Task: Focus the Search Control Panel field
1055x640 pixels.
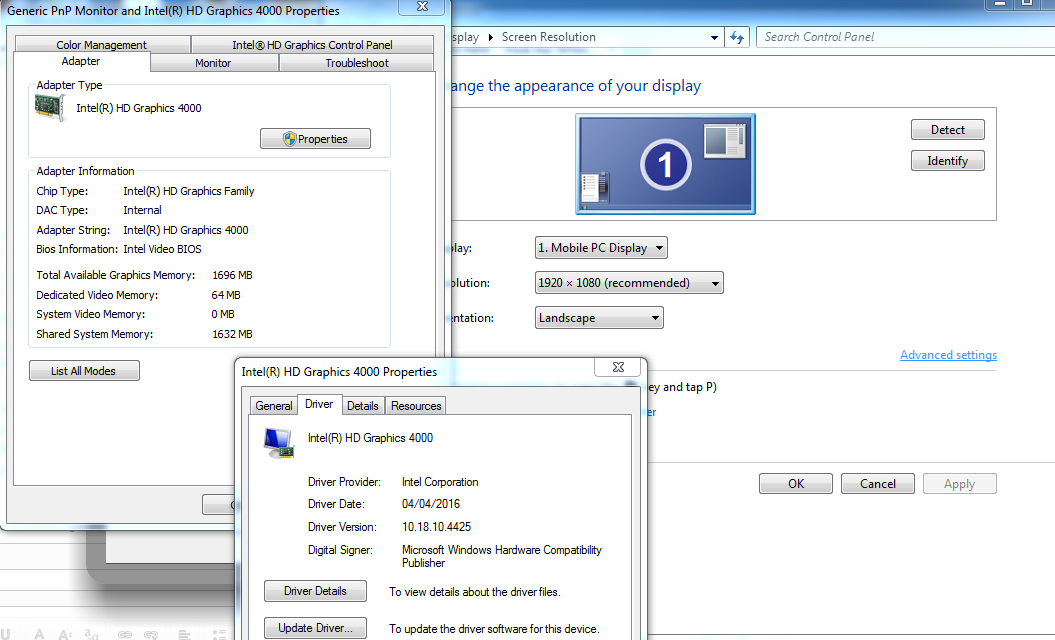Action: 905,37
